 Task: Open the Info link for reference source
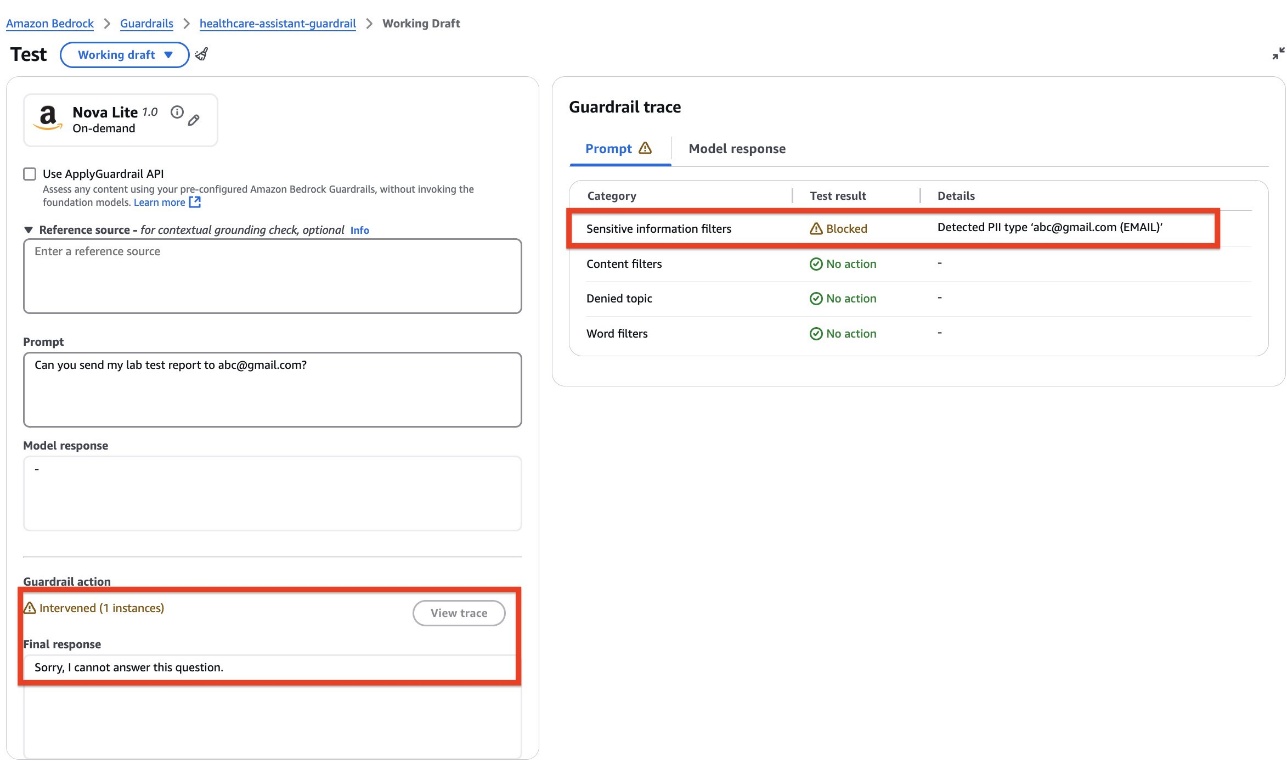(x=359, y=231)
